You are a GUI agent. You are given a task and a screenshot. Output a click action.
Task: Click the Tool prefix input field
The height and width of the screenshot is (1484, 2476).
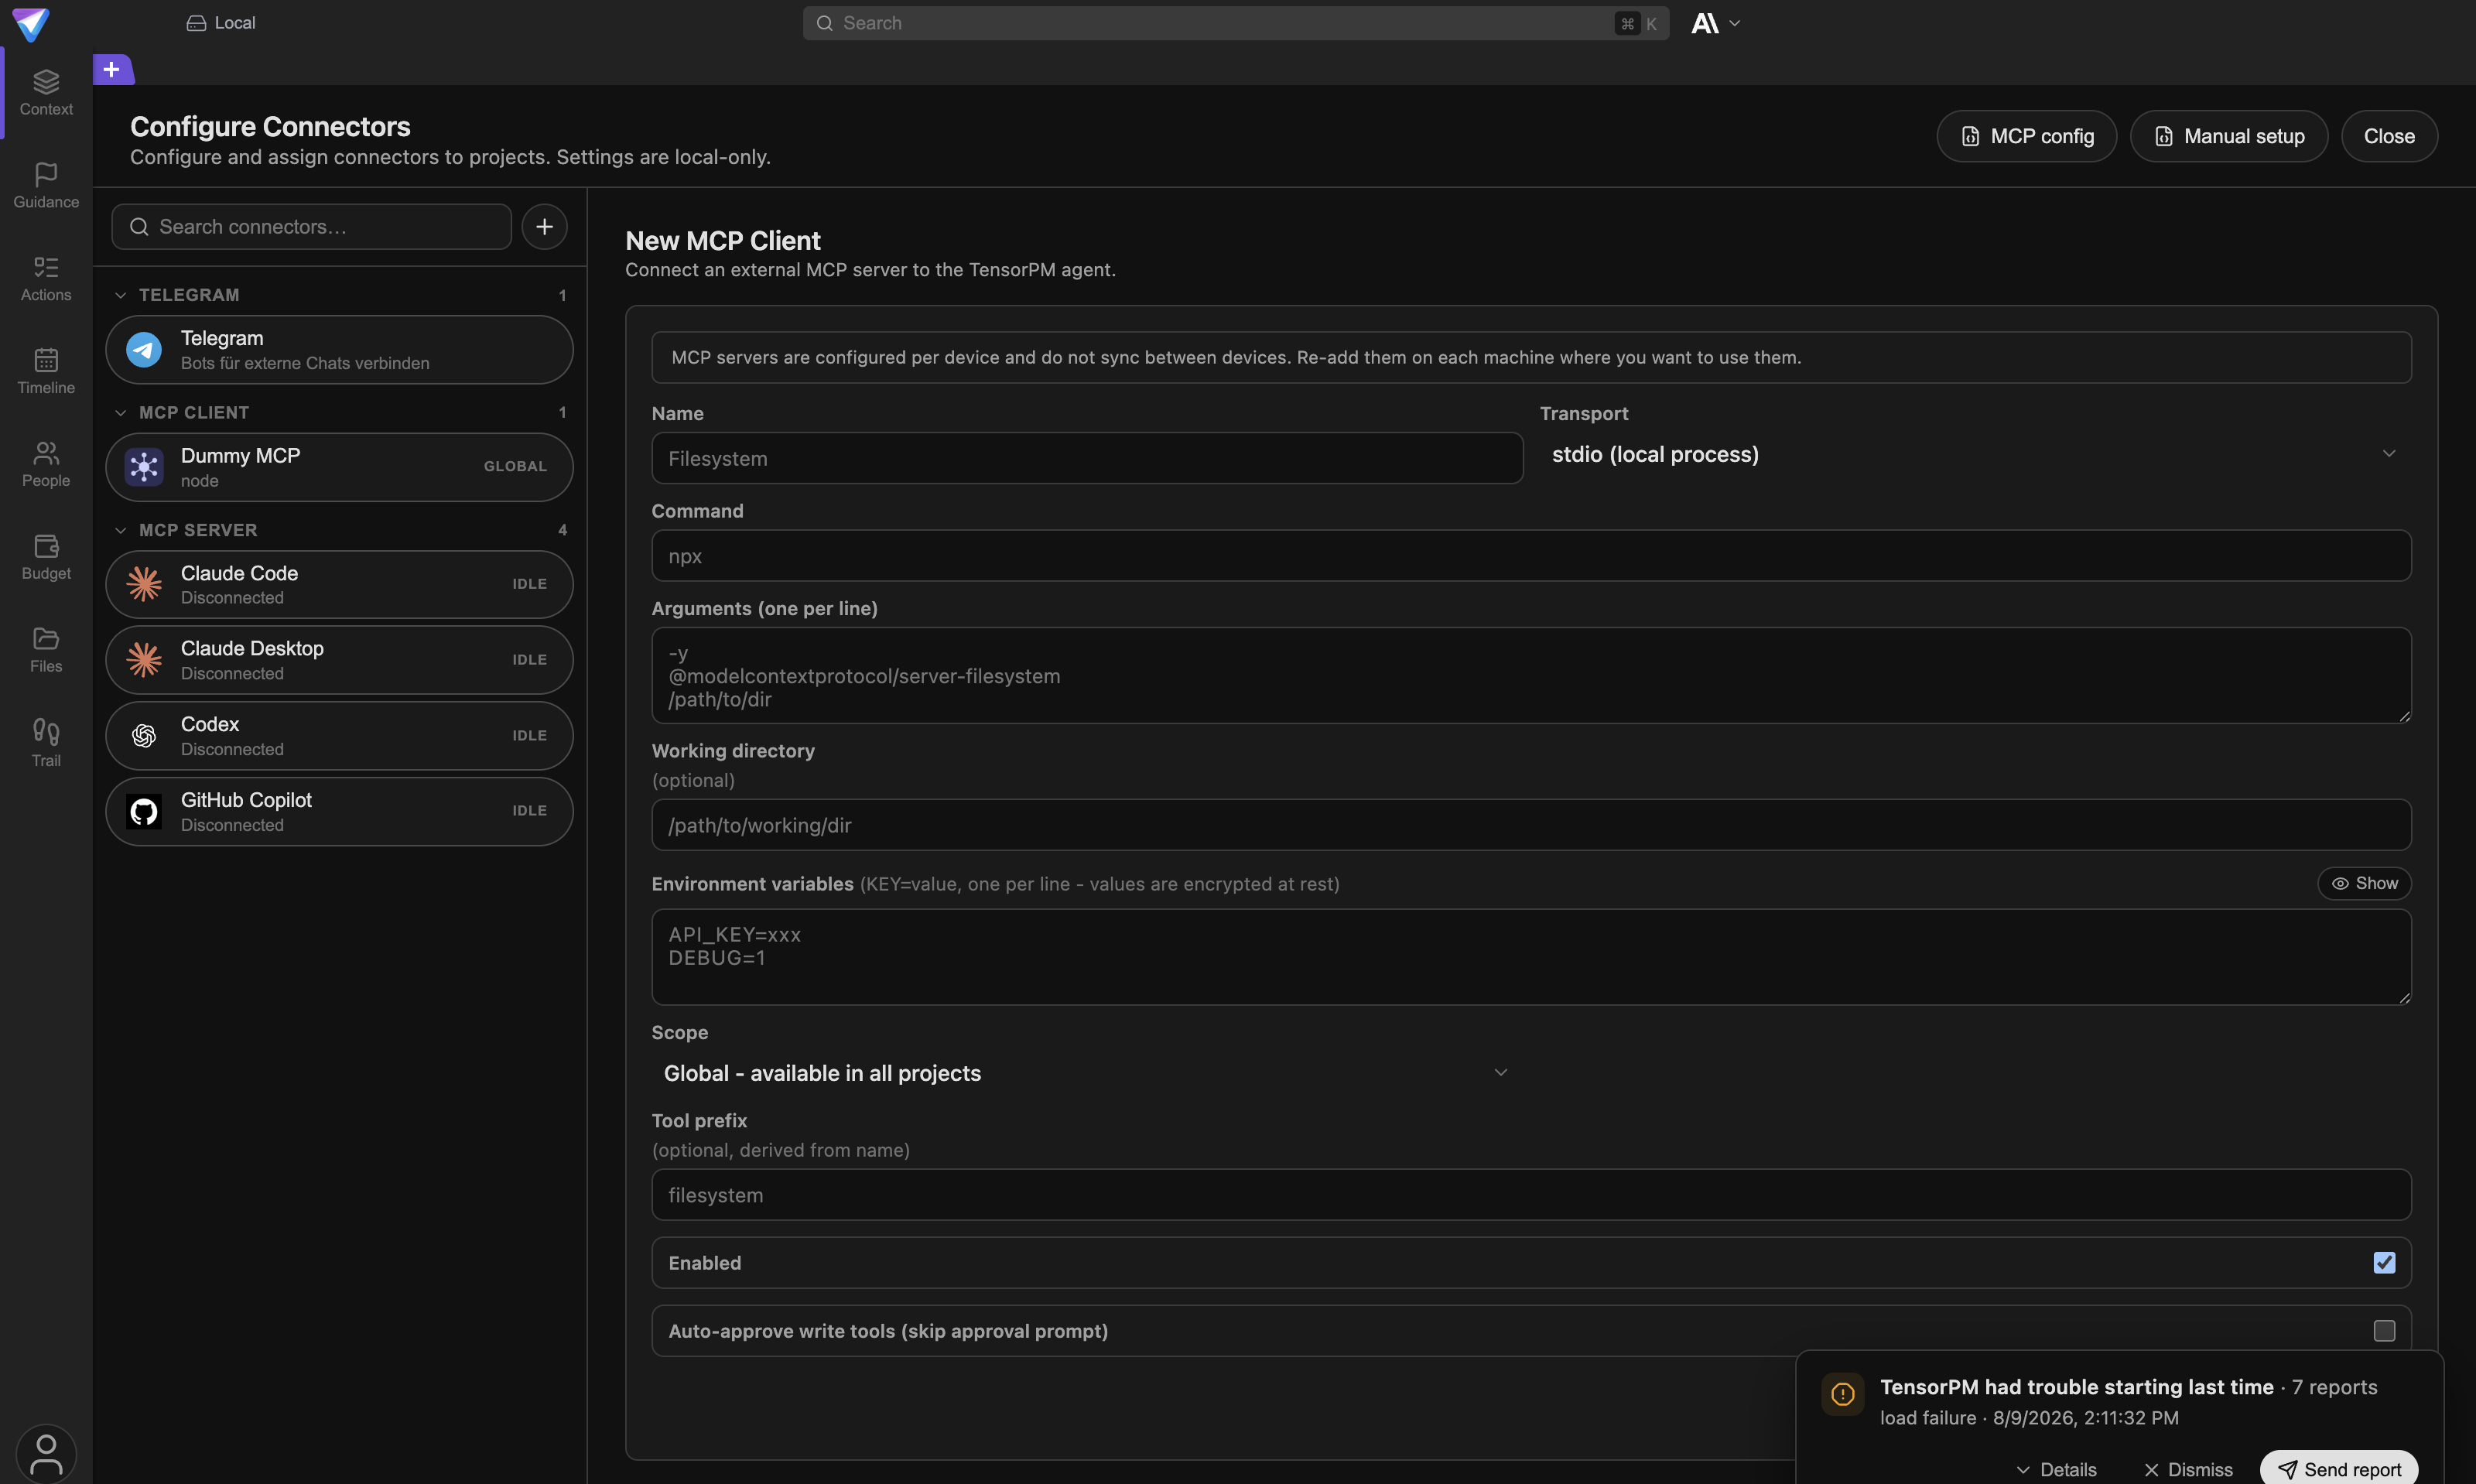pos(1531,1195)
